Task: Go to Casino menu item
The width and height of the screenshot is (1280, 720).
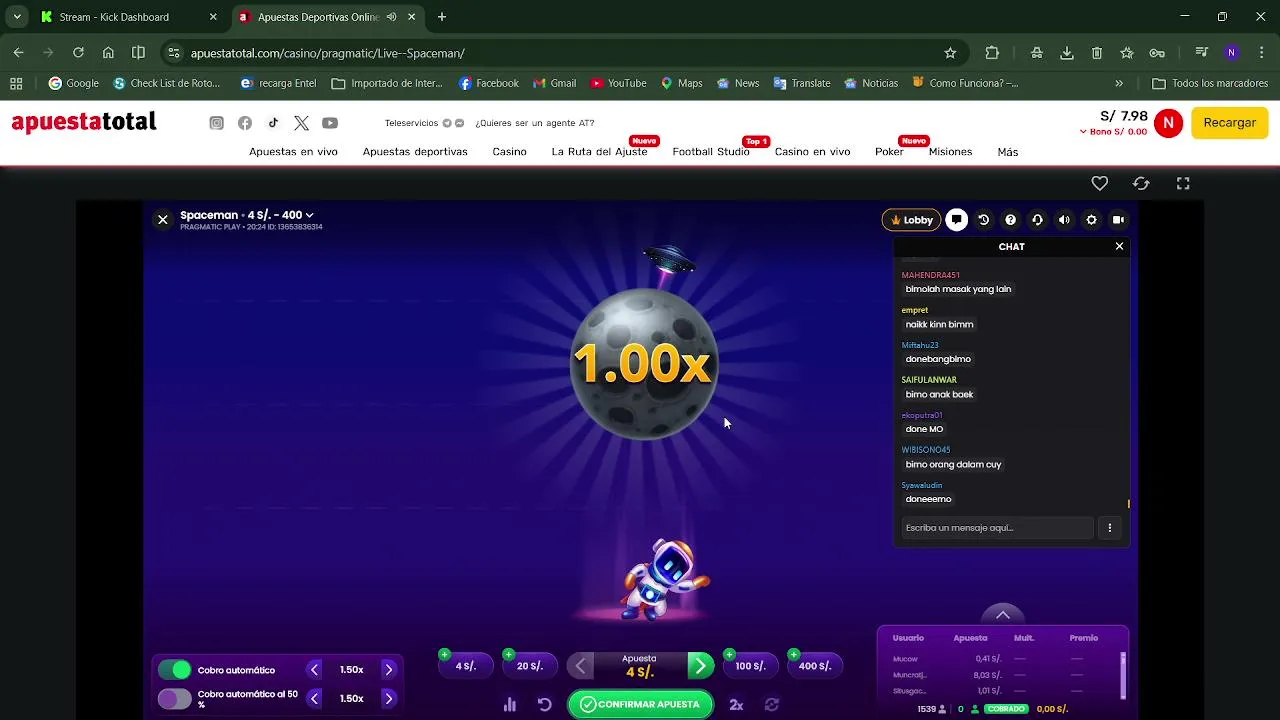Action: (509, 152)
